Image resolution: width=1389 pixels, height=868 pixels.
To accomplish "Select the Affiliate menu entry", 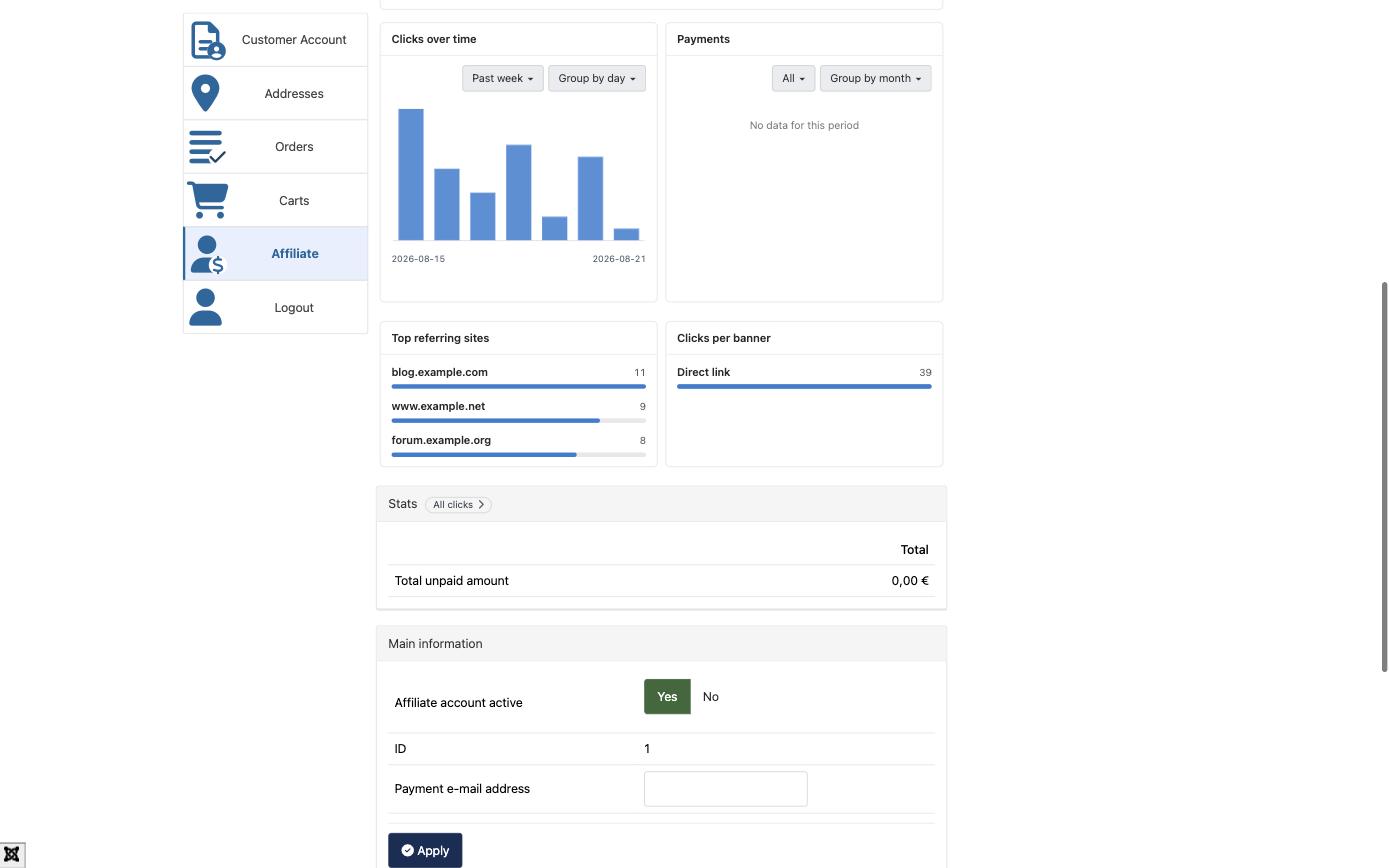I will pos(276,254).
